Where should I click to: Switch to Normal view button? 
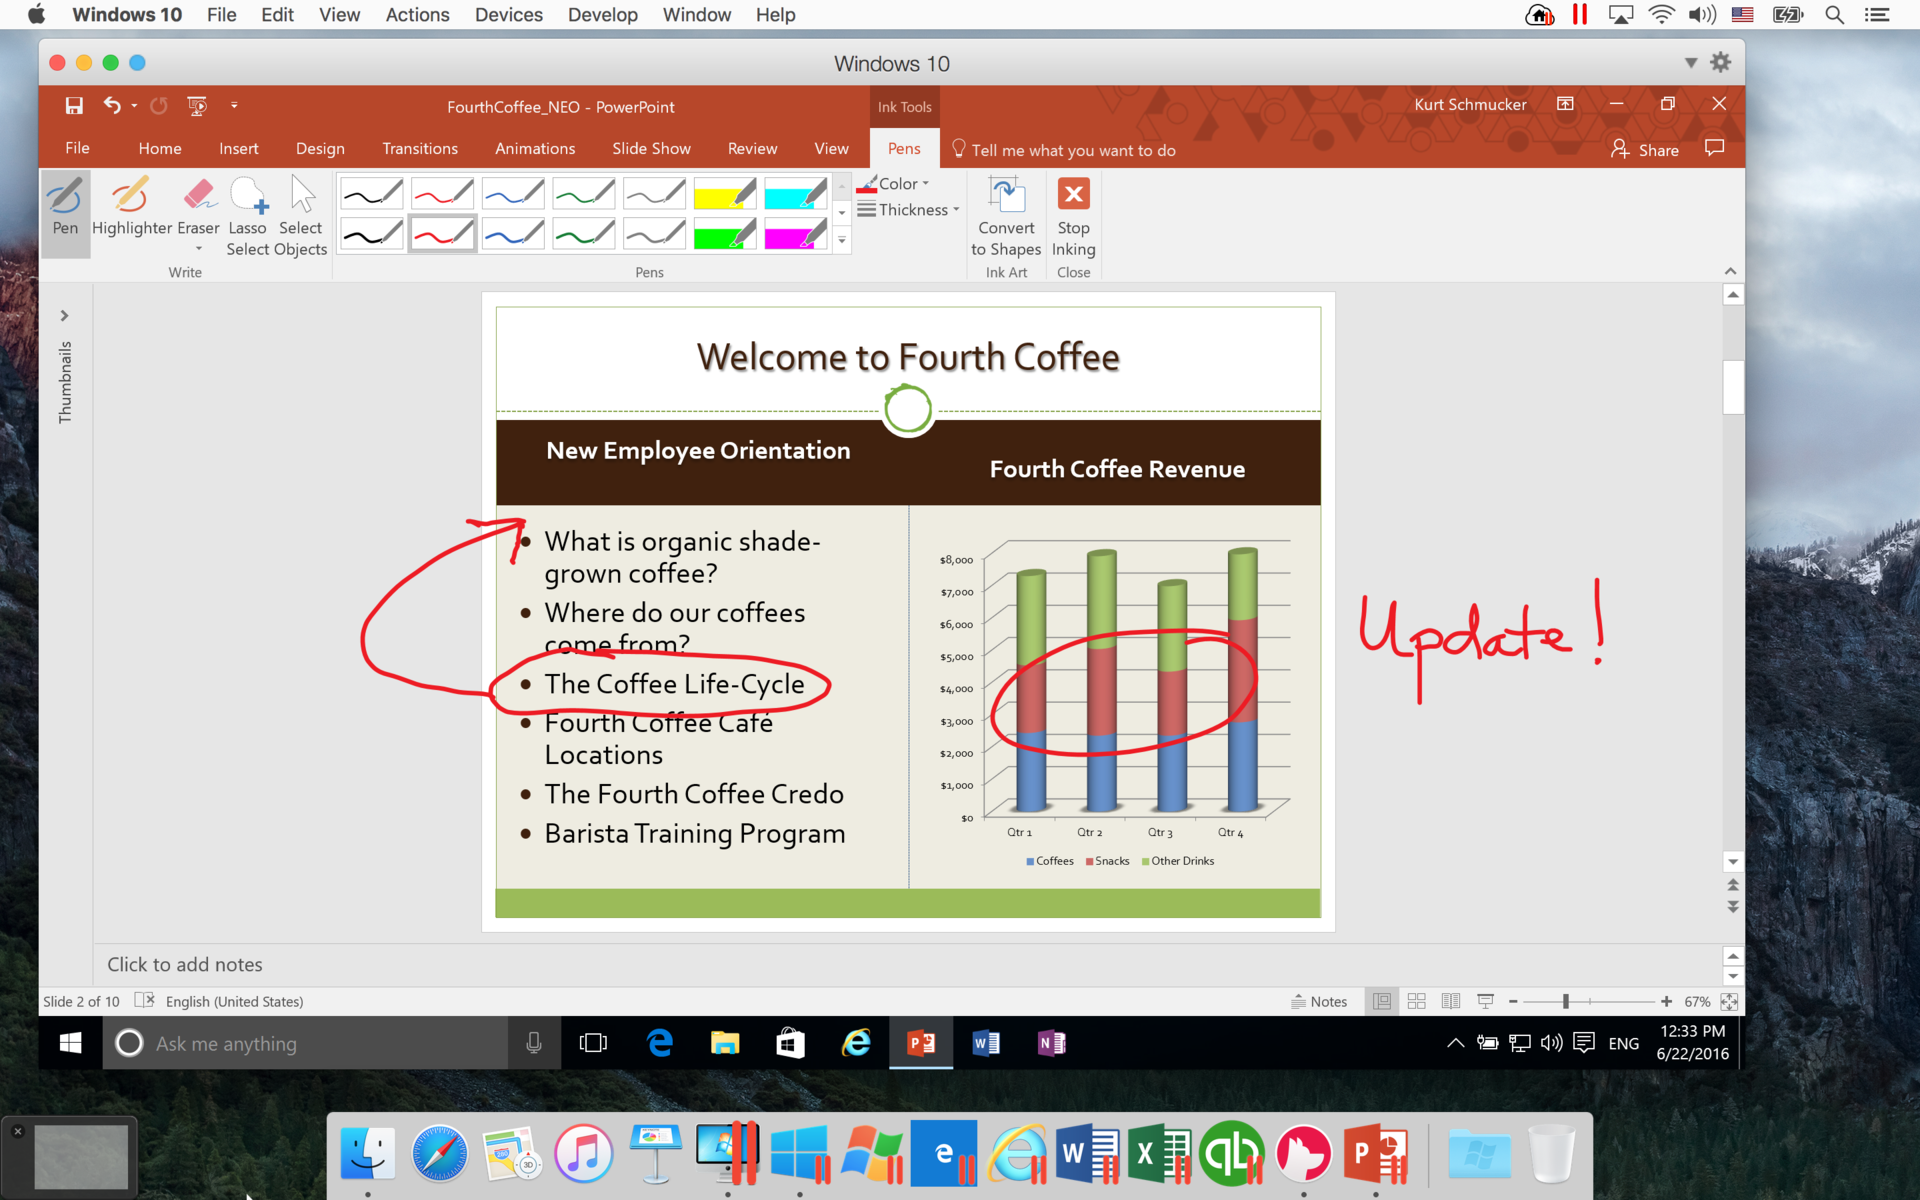click(1382, 1001)
